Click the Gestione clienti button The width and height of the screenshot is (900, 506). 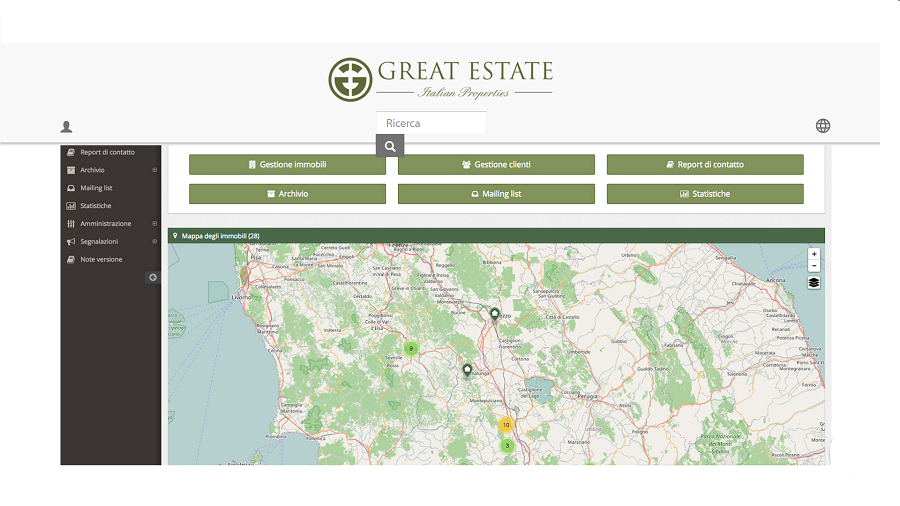click(496, 165)
